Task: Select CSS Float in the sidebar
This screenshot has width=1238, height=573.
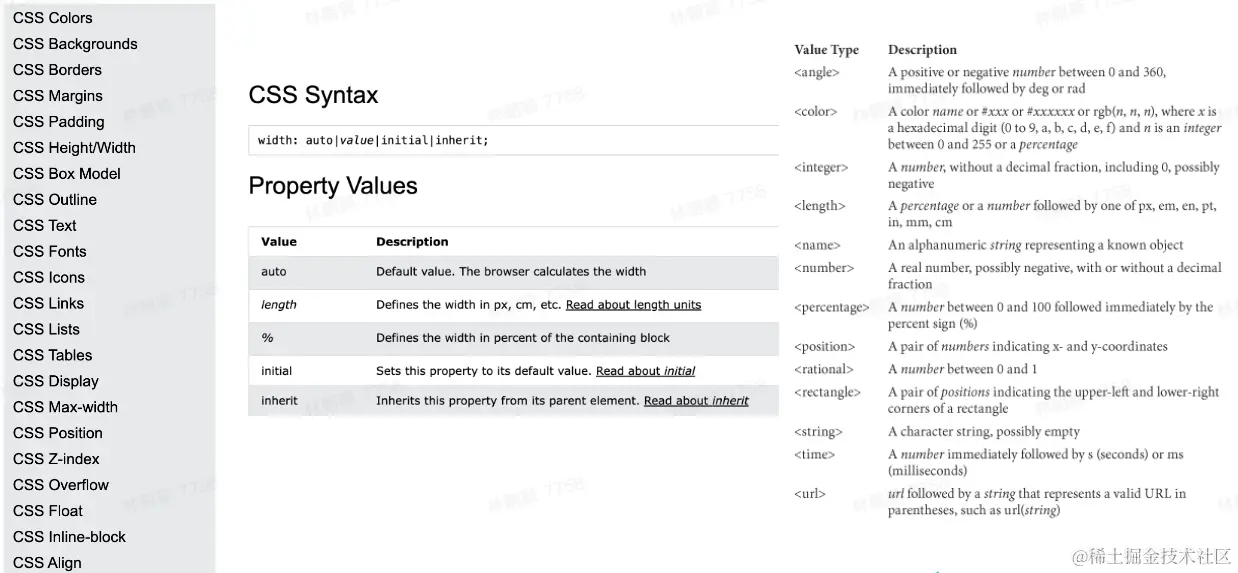Action: click(48, 512)
